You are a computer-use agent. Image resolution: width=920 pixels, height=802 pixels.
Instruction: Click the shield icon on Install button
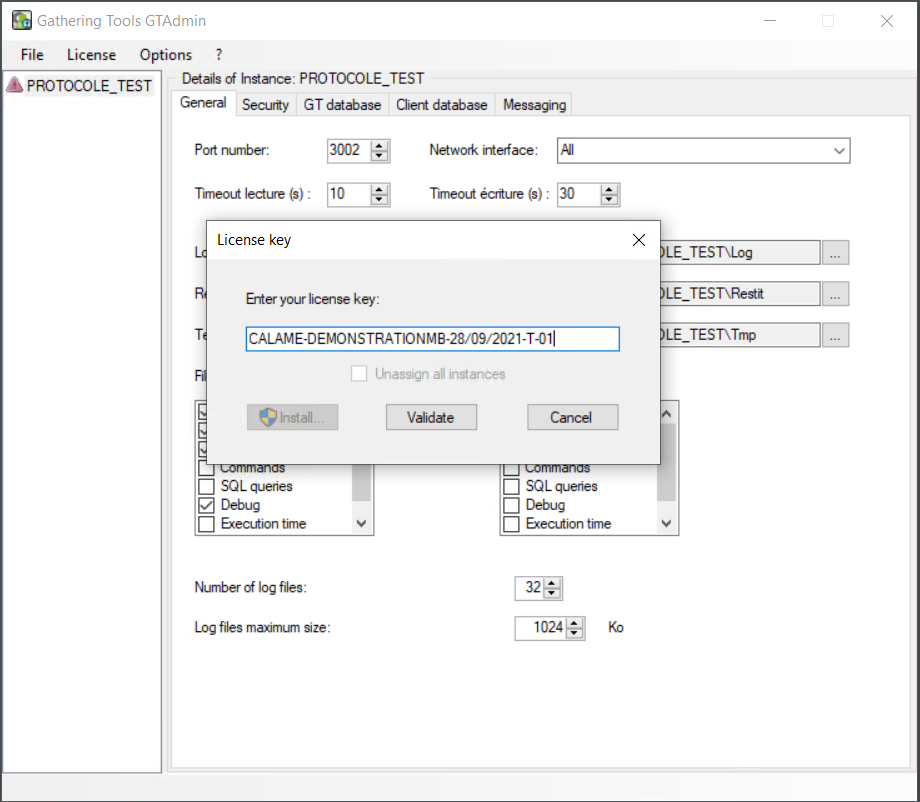tap(268, 417)
